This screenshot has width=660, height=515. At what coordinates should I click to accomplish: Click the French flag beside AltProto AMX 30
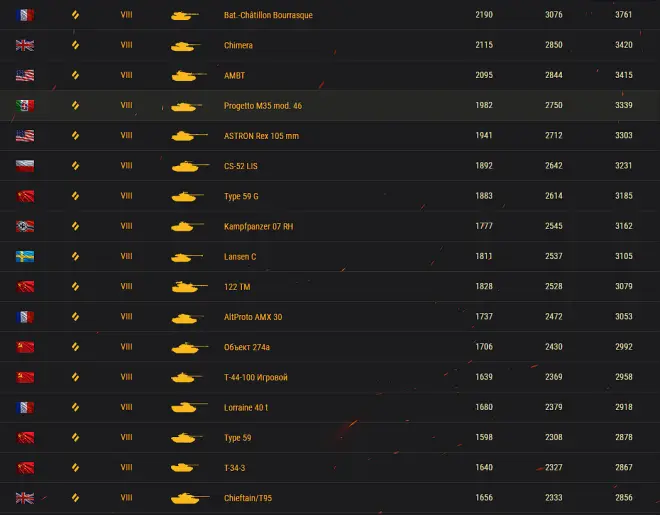[x=25, y=316]
